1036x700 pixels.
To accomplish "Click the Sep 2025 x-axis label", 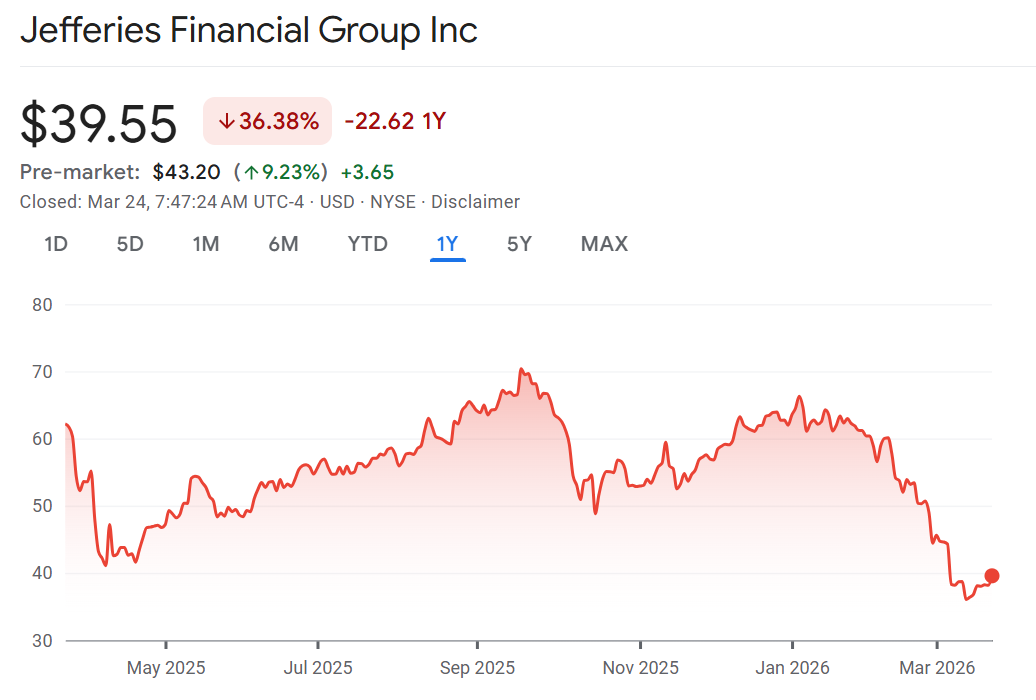I will tap(478, 668).
